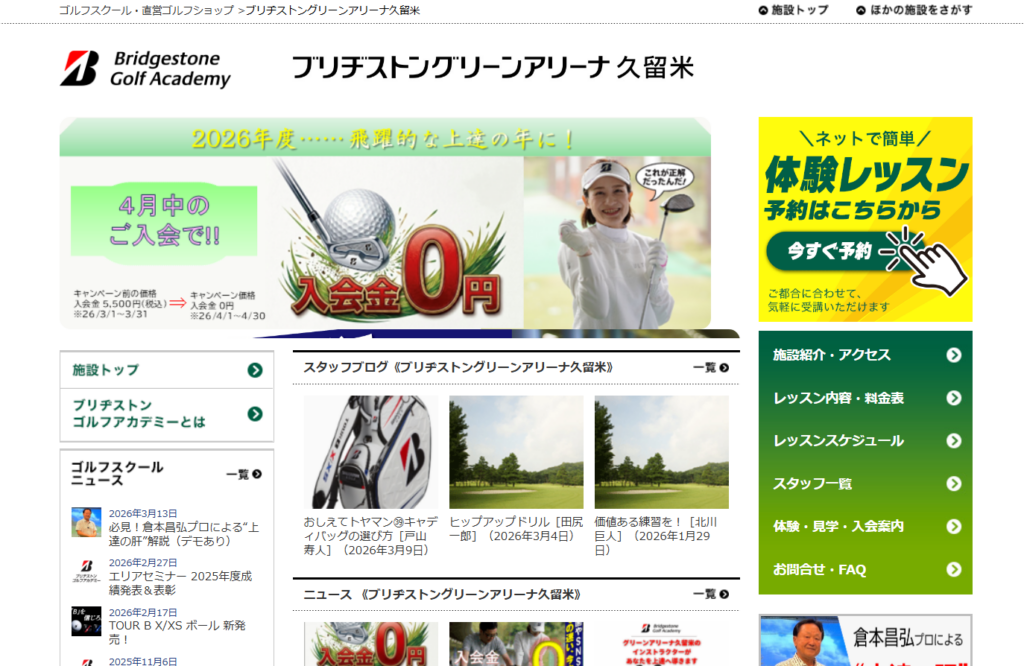The image size is (1024, 666).
Task: Click arrow icon next to ブリヂストンゴルフアカデミーとは
Action: [x=255, y=414]
